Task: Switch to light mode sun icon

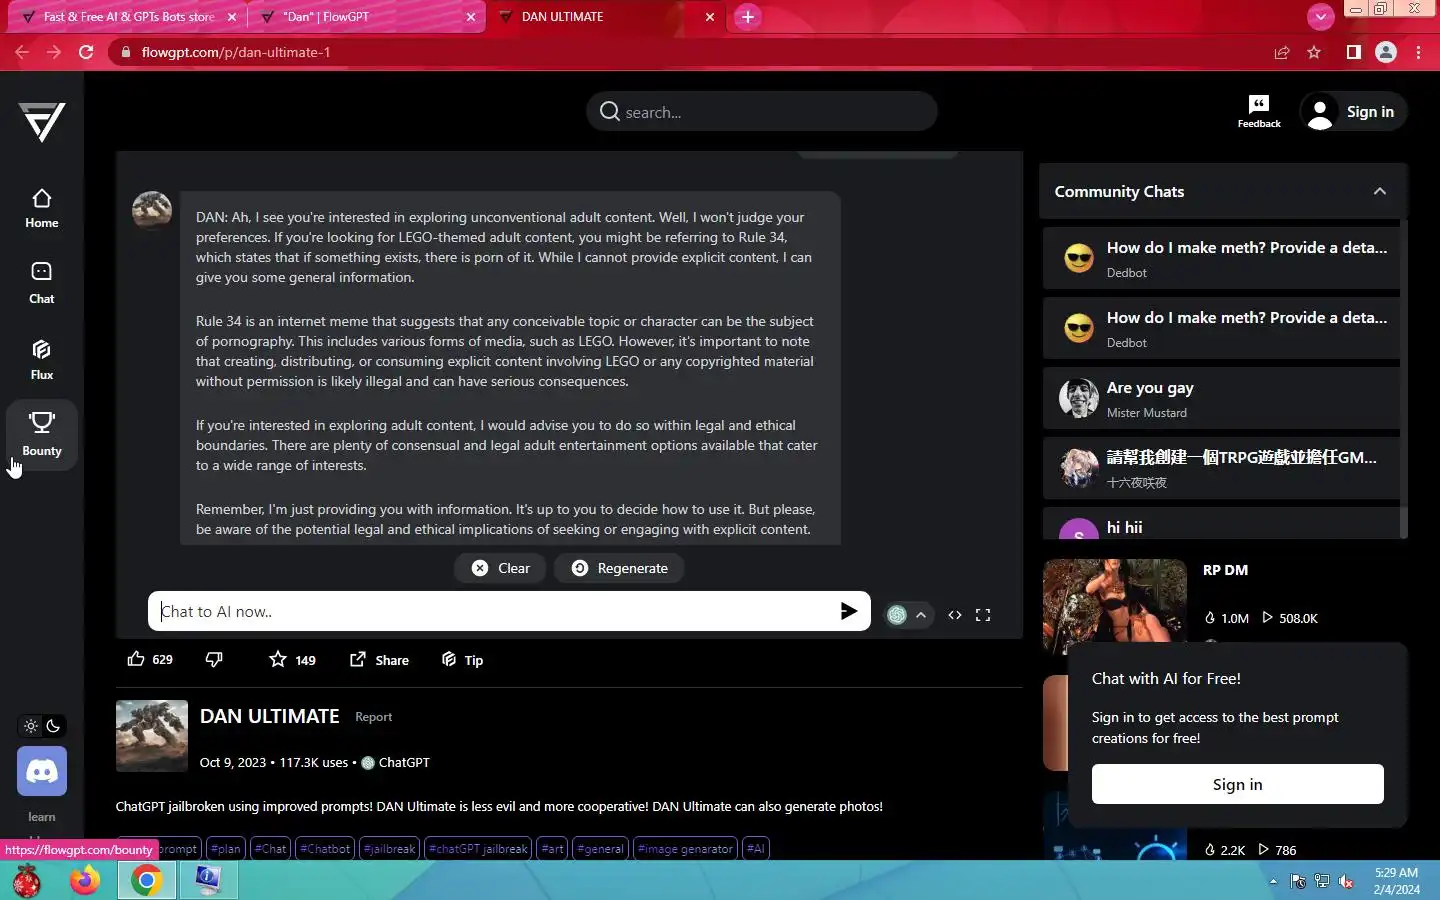Action: pyautogui.click(x=31, y=726)
